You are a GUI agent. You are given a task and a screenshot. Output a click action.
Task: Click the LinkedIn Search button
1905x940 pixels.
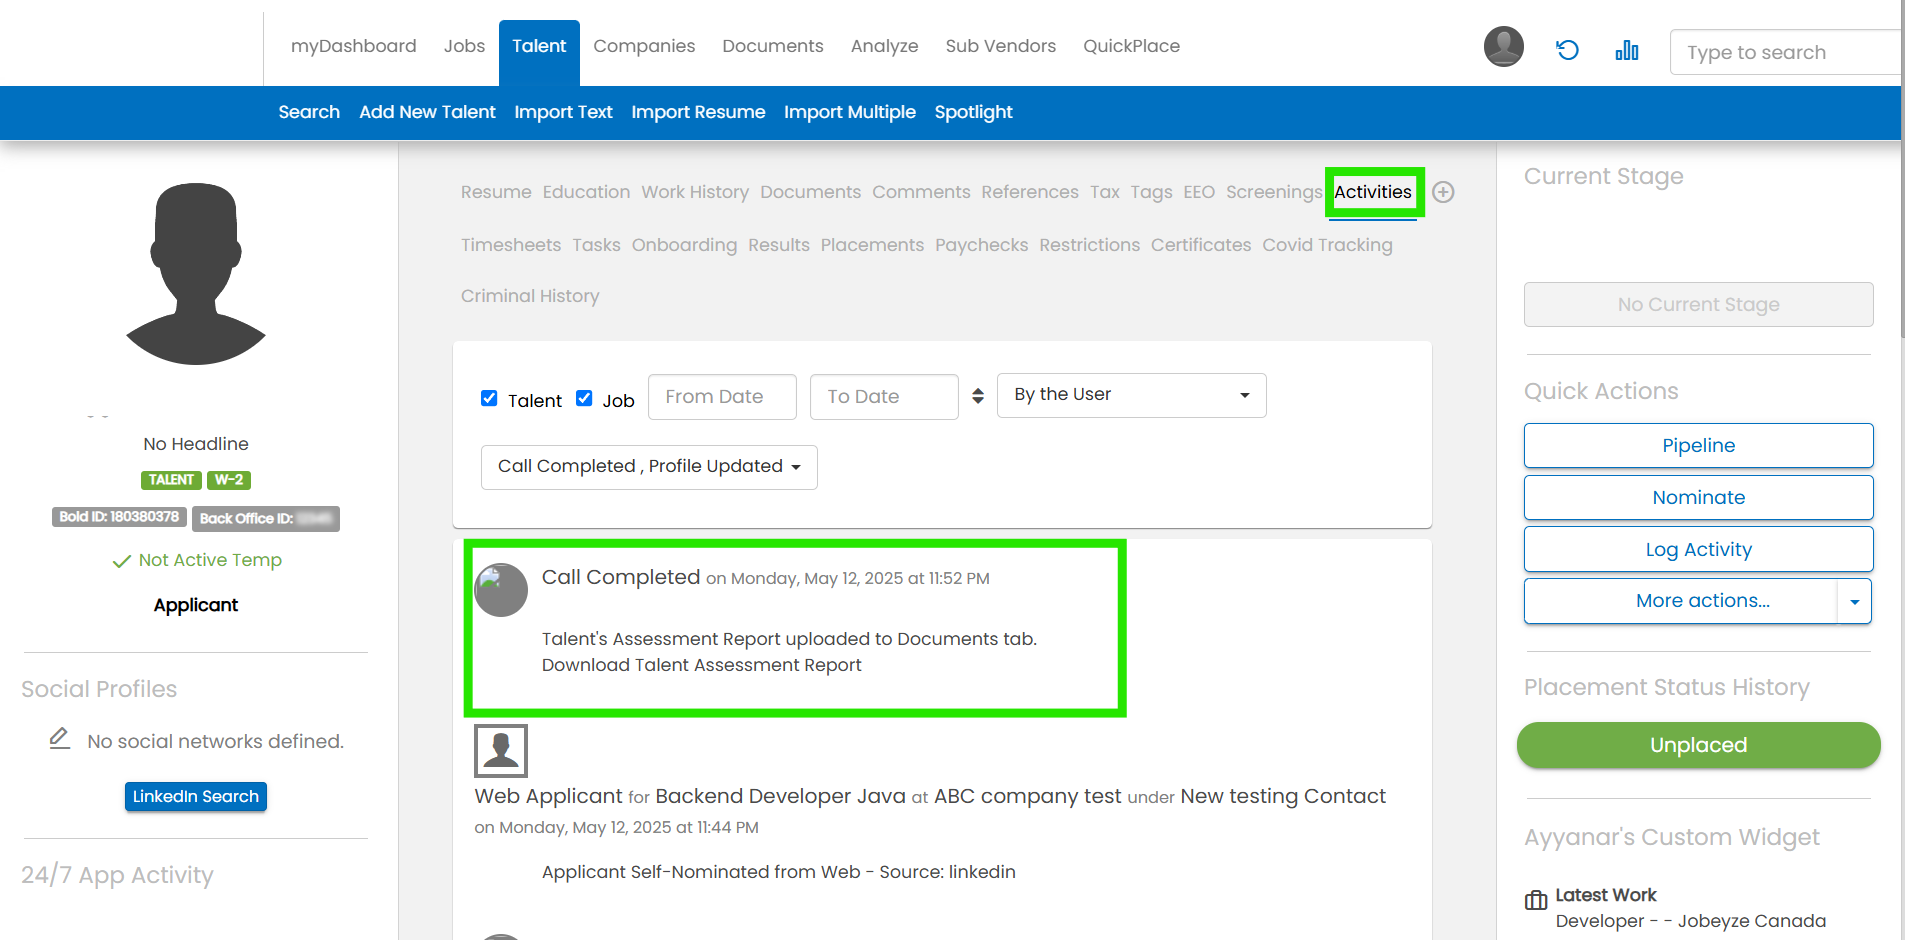coord(196,796)
